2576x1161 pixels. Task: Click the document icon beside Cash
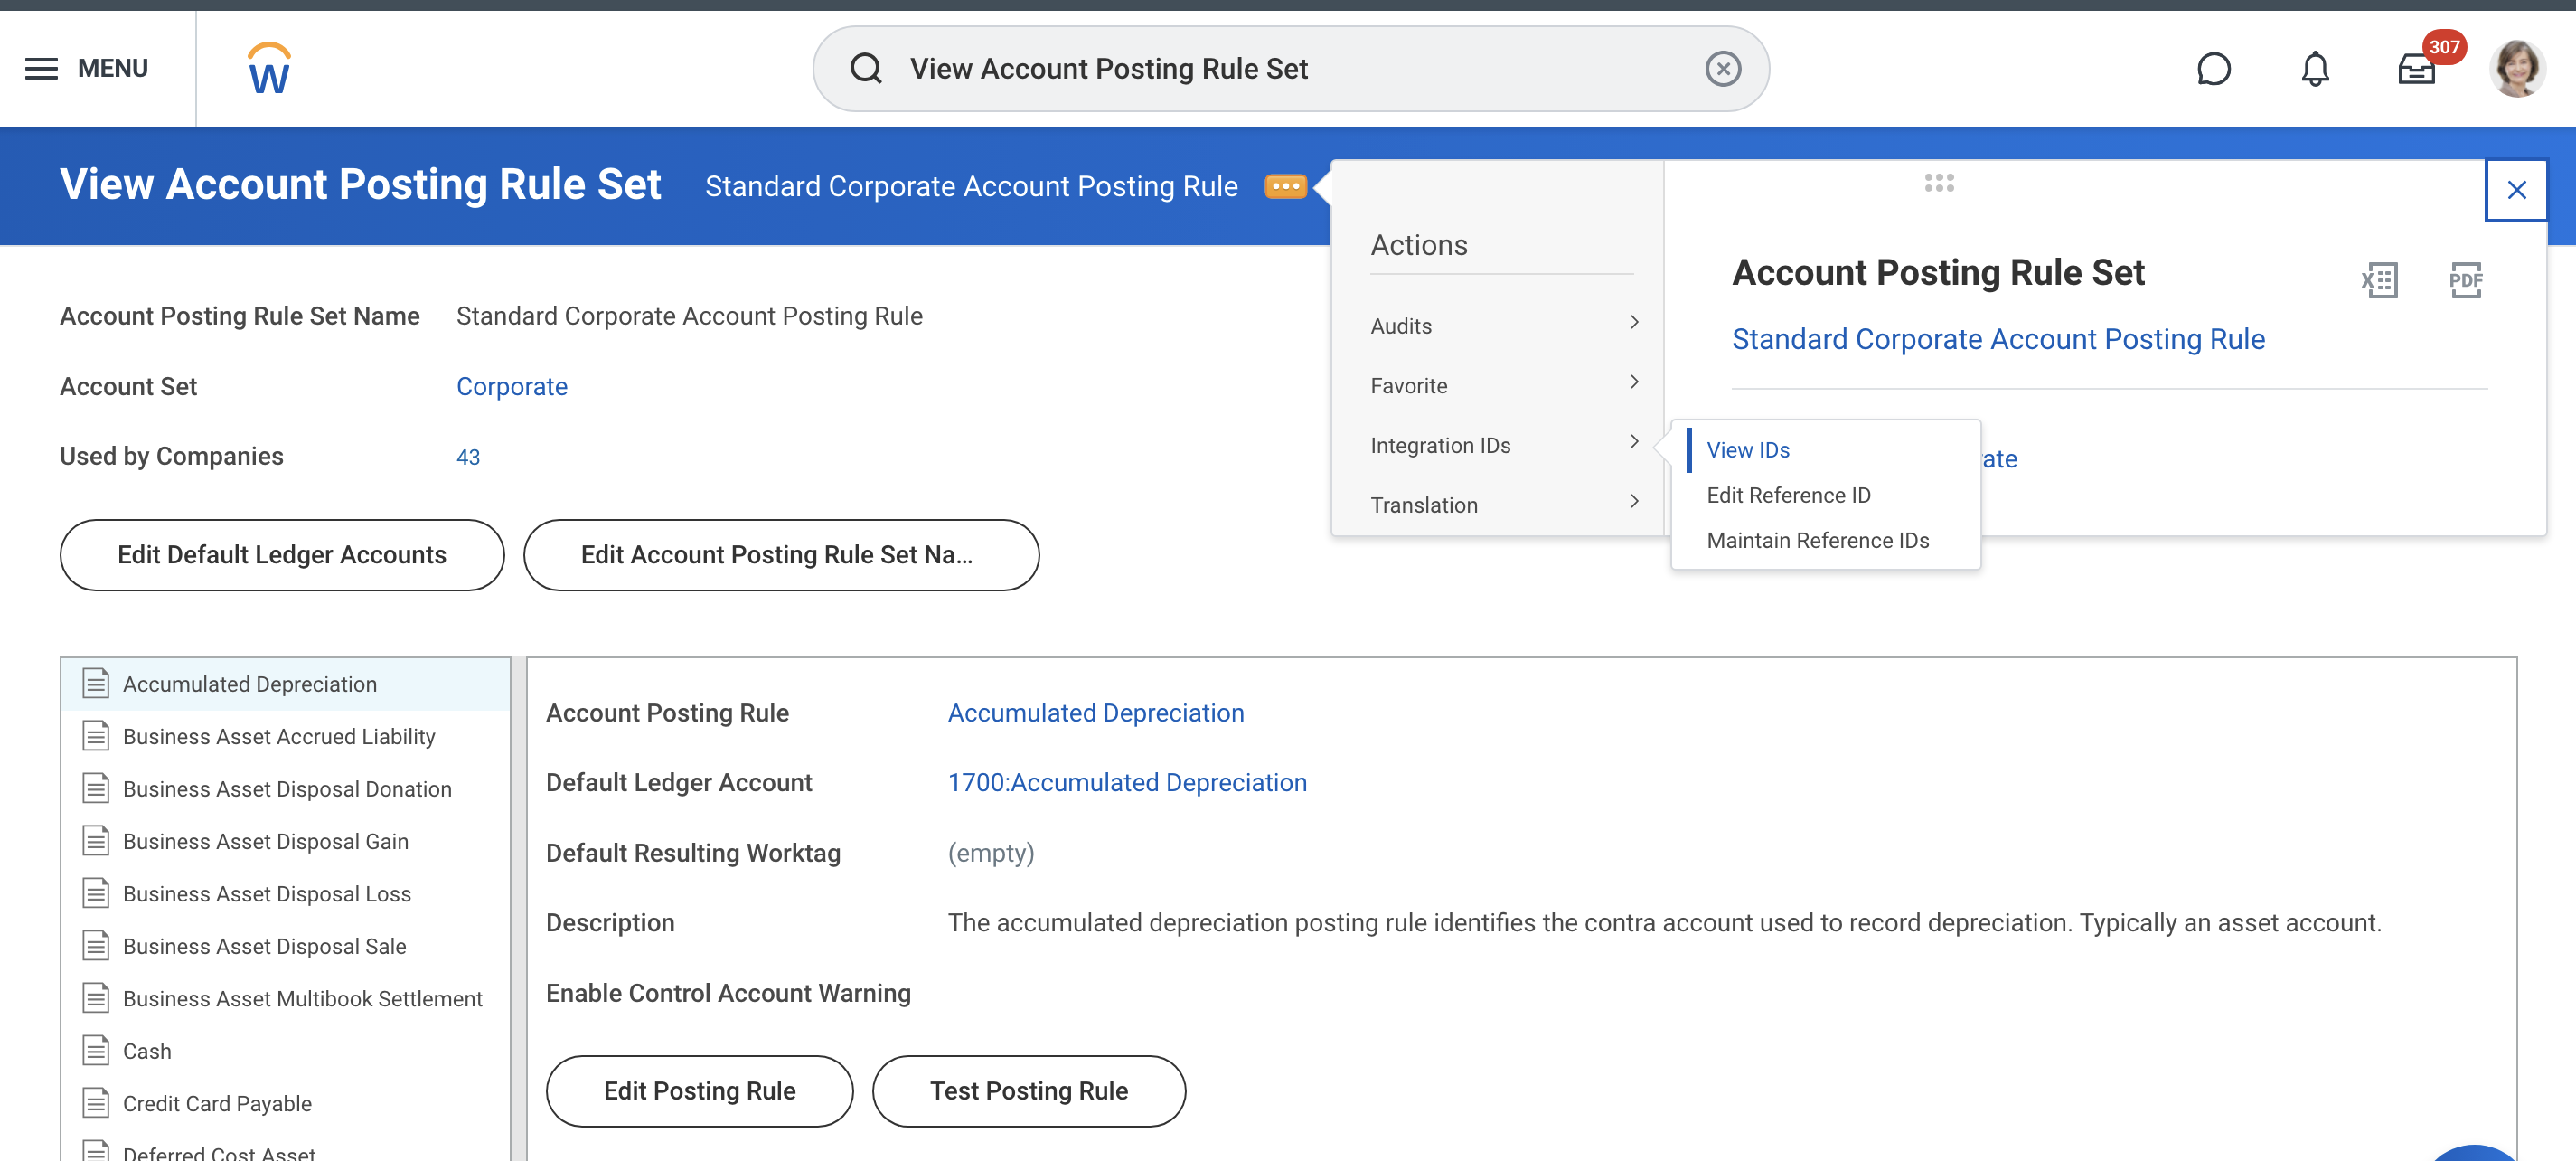(95, 1050)
